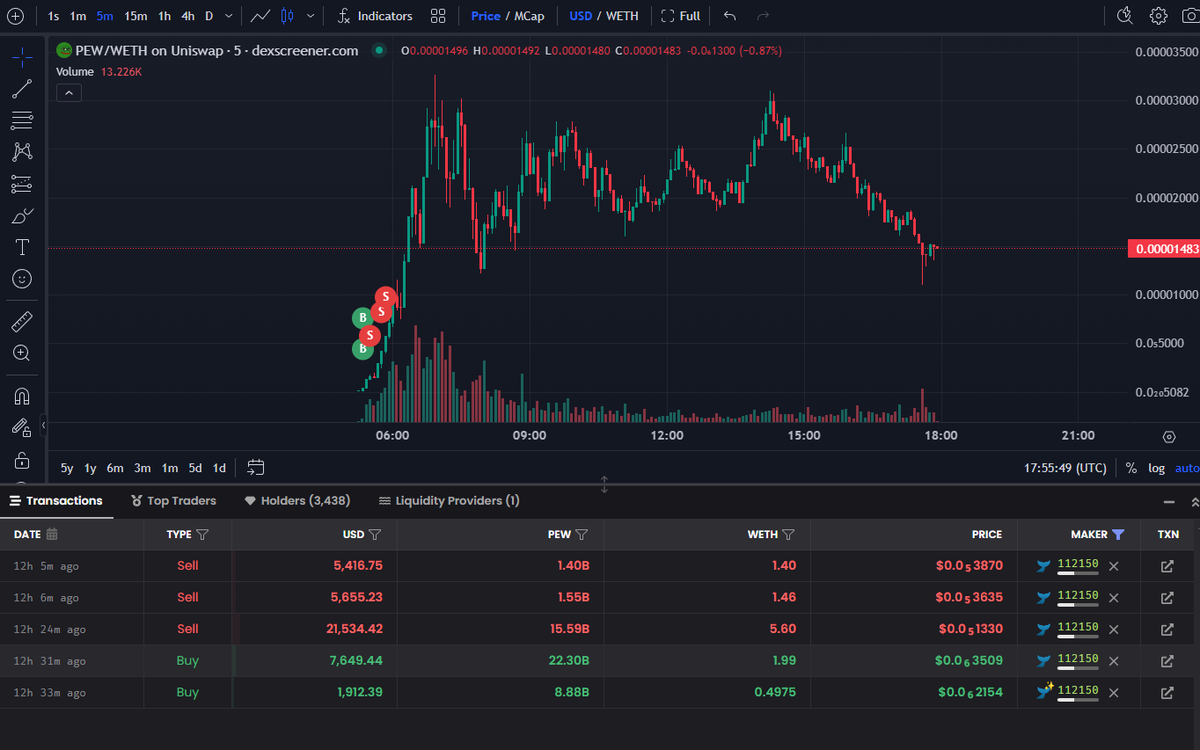Toggle DATE column calendar format
Screen dimensions: 1200x750
[52, 534]
